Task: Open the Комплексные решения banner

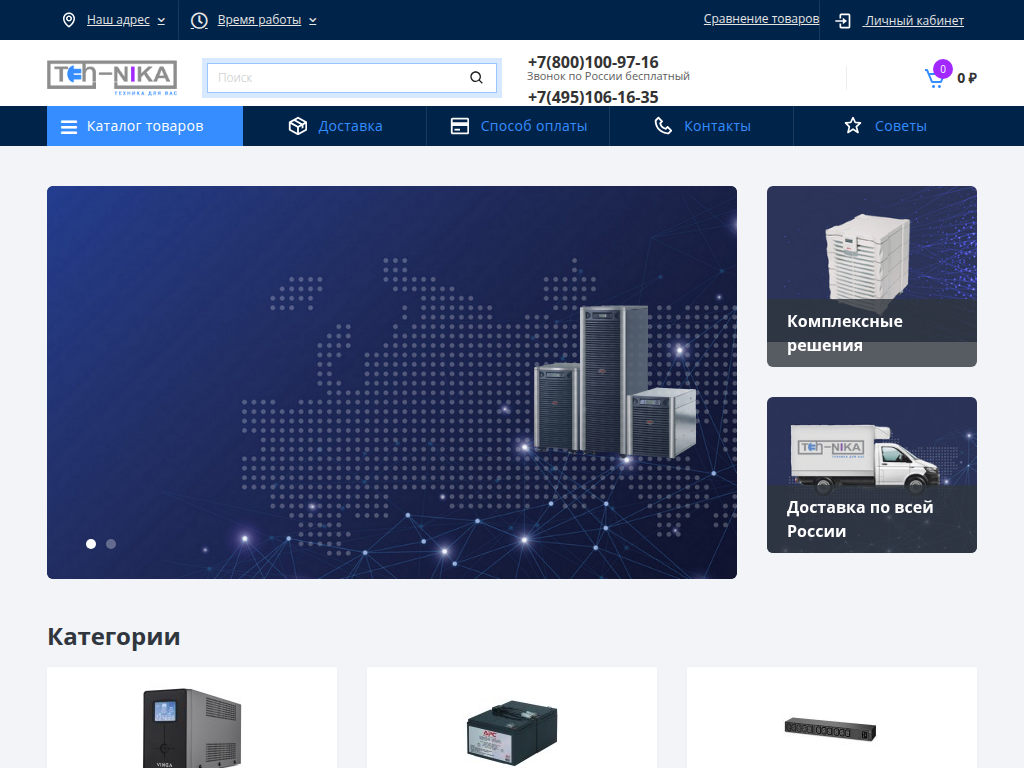Action: (x=871, y=276)
